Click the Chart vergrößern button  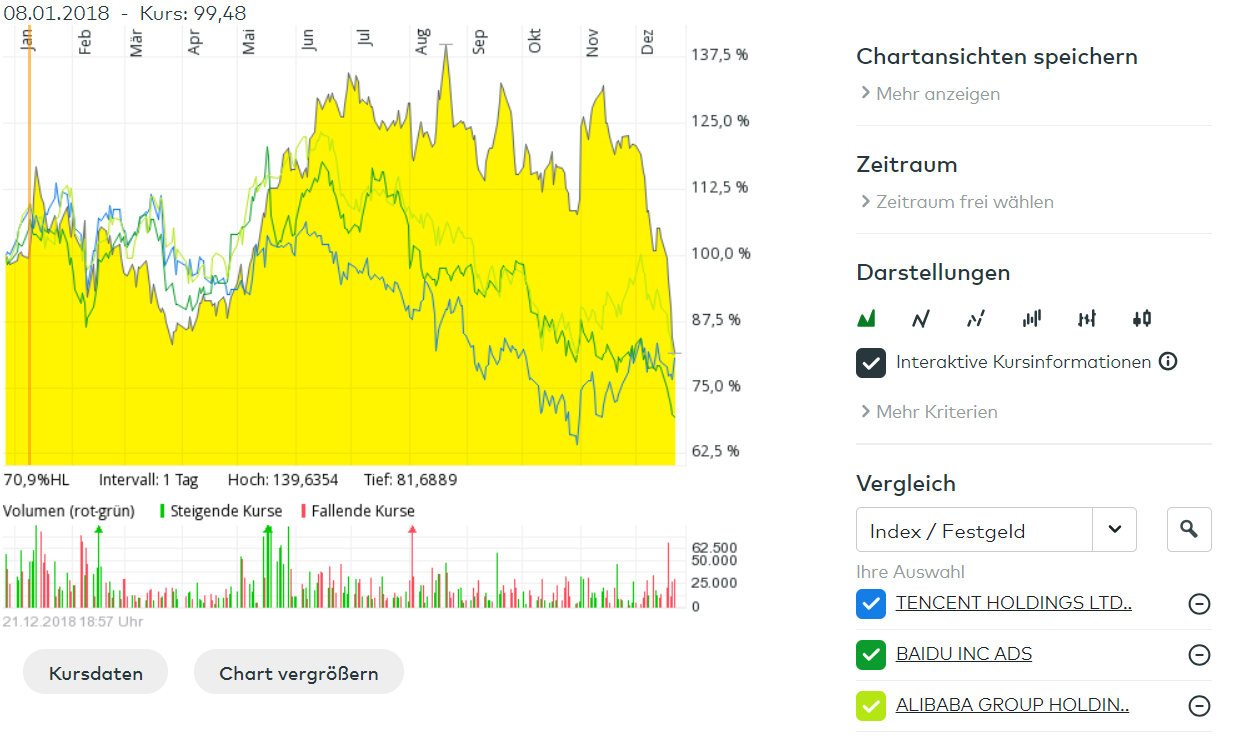click(x=299, y=673)
